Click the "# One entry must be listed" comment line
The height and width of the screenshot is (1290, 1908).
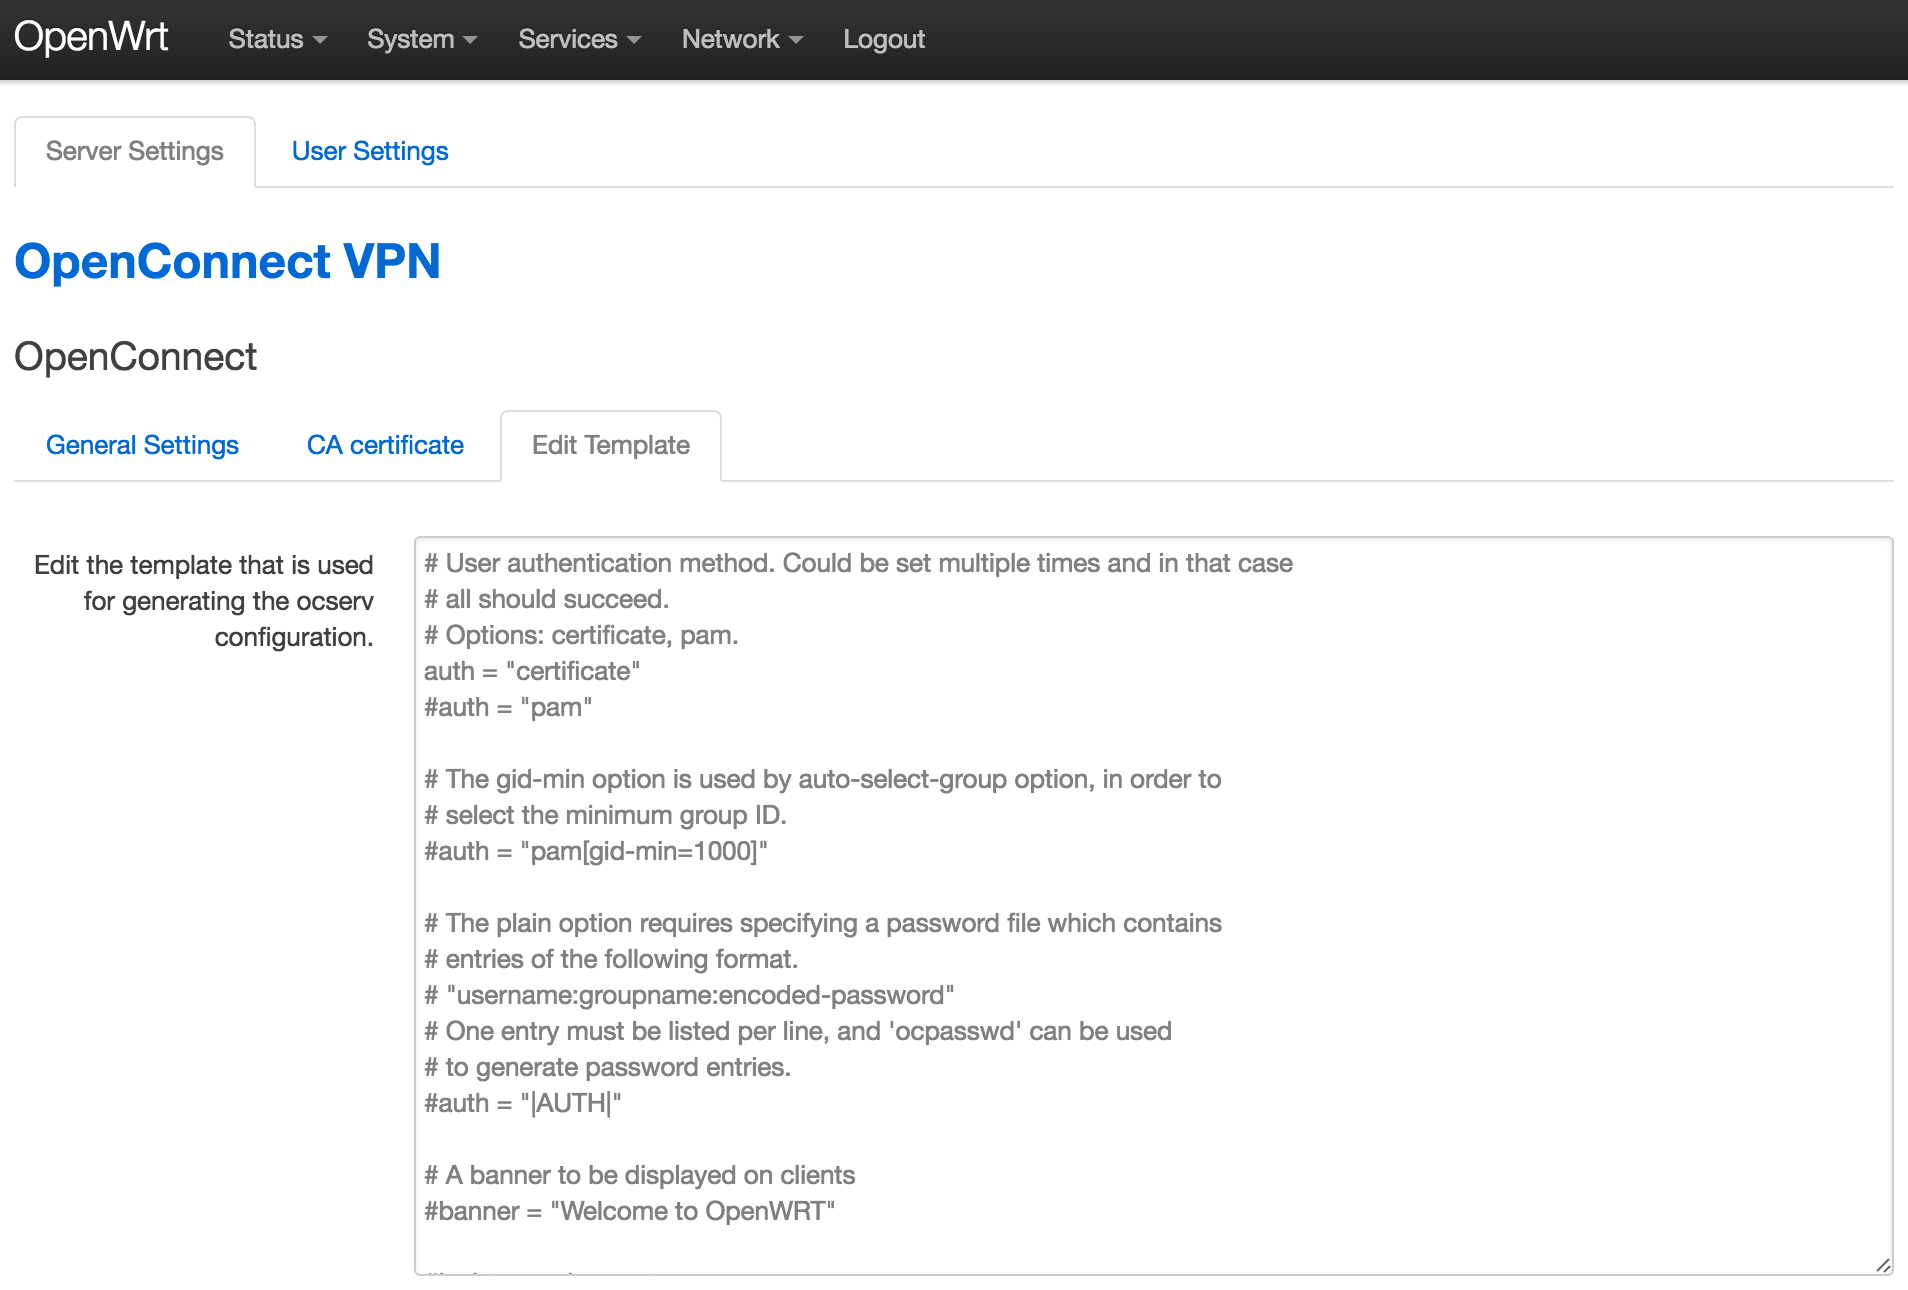798,1031
